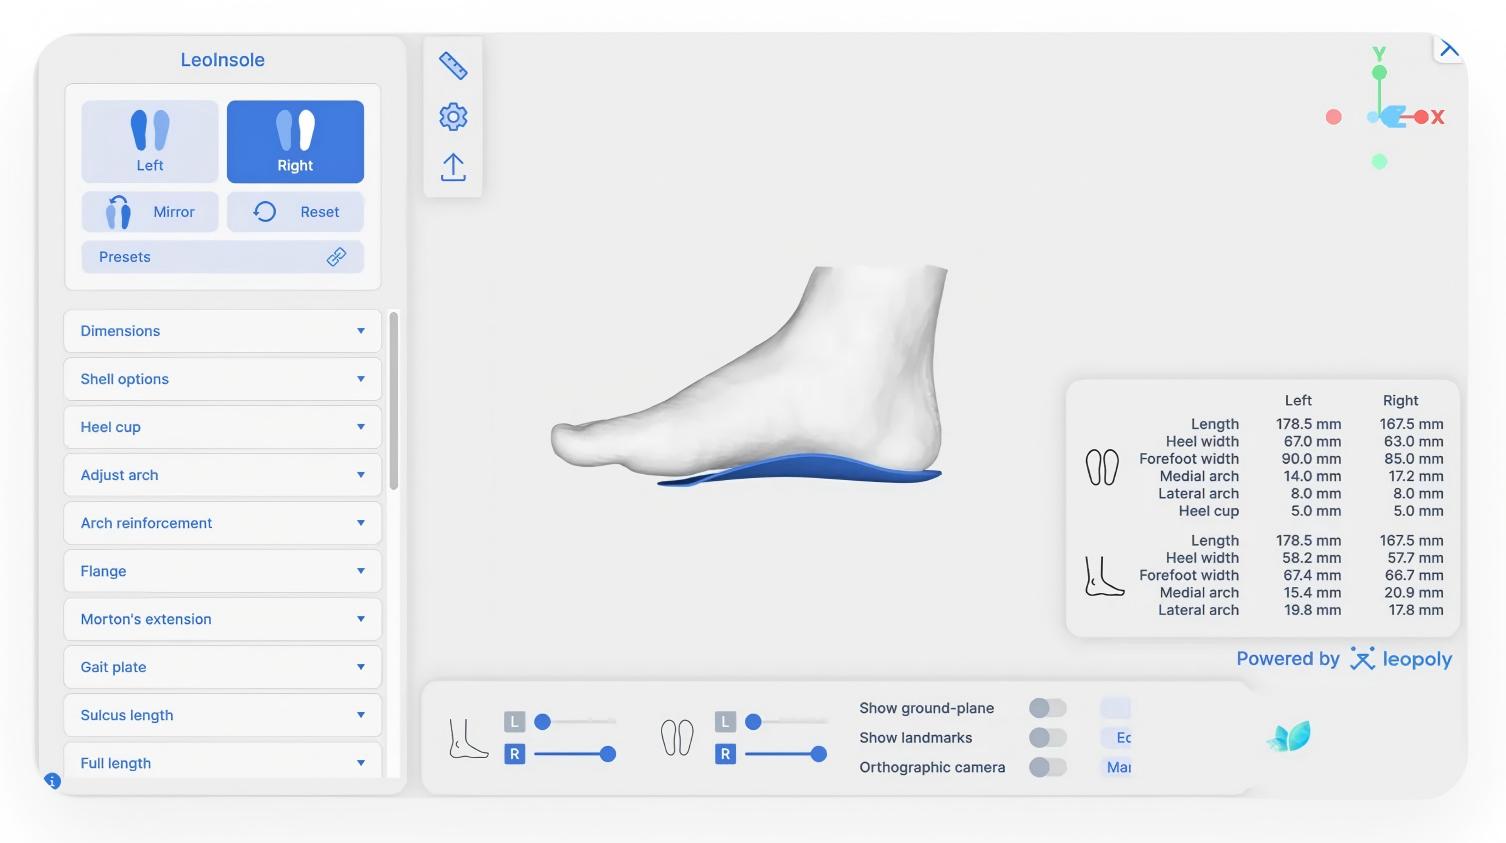This screenshot has height=843, width=1506.
Task: Click the Mirror feet button
Action: click(150, 212)
